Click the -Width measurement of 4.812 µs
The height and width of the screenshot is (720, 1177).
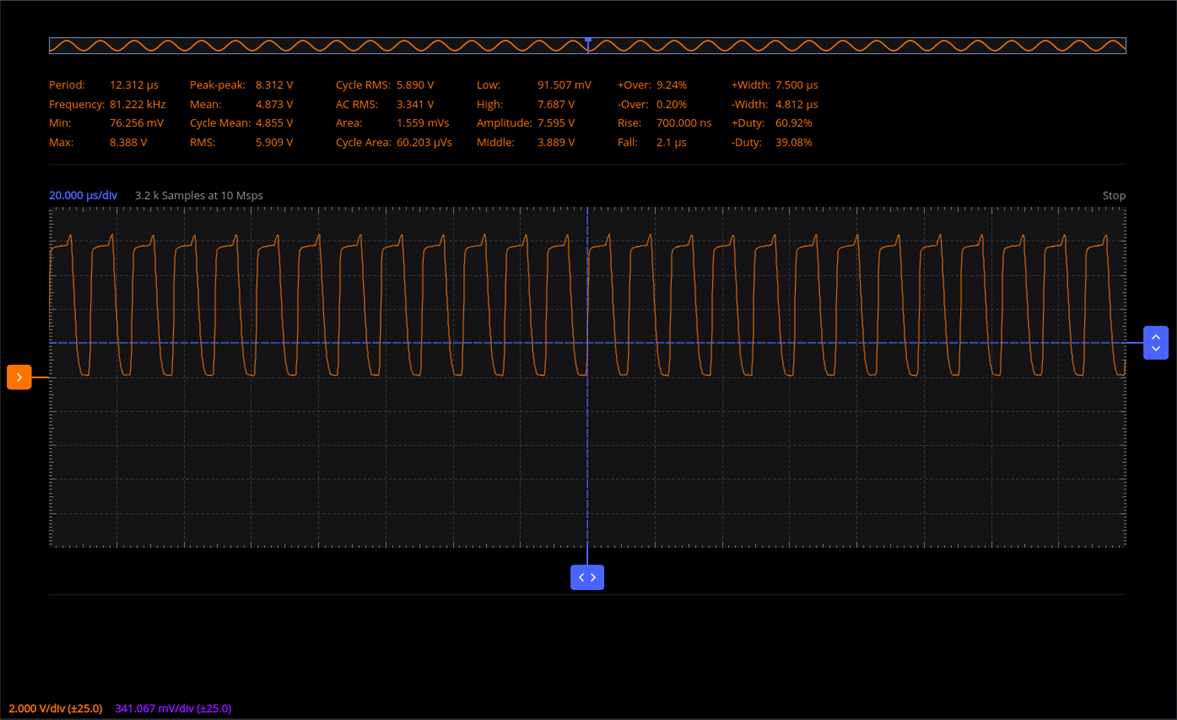[x=796, y=104]
